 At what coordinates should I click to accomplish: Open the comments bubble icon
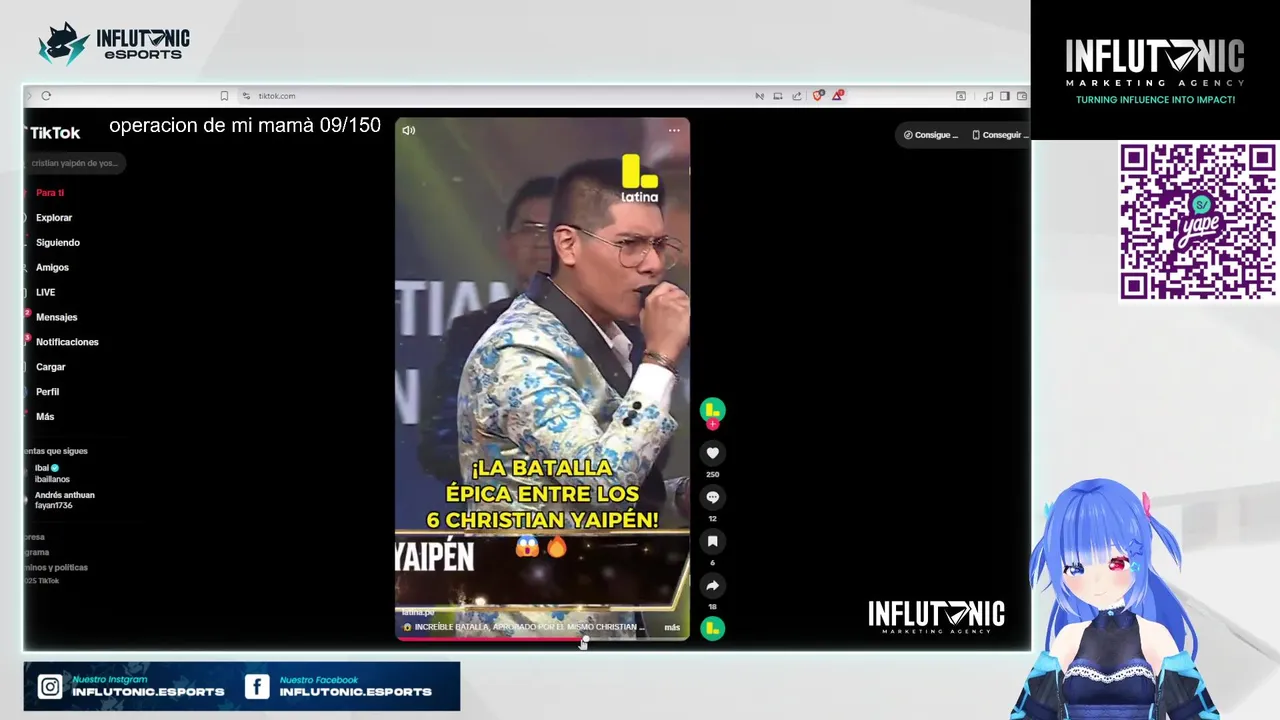(x=712, y=497)
